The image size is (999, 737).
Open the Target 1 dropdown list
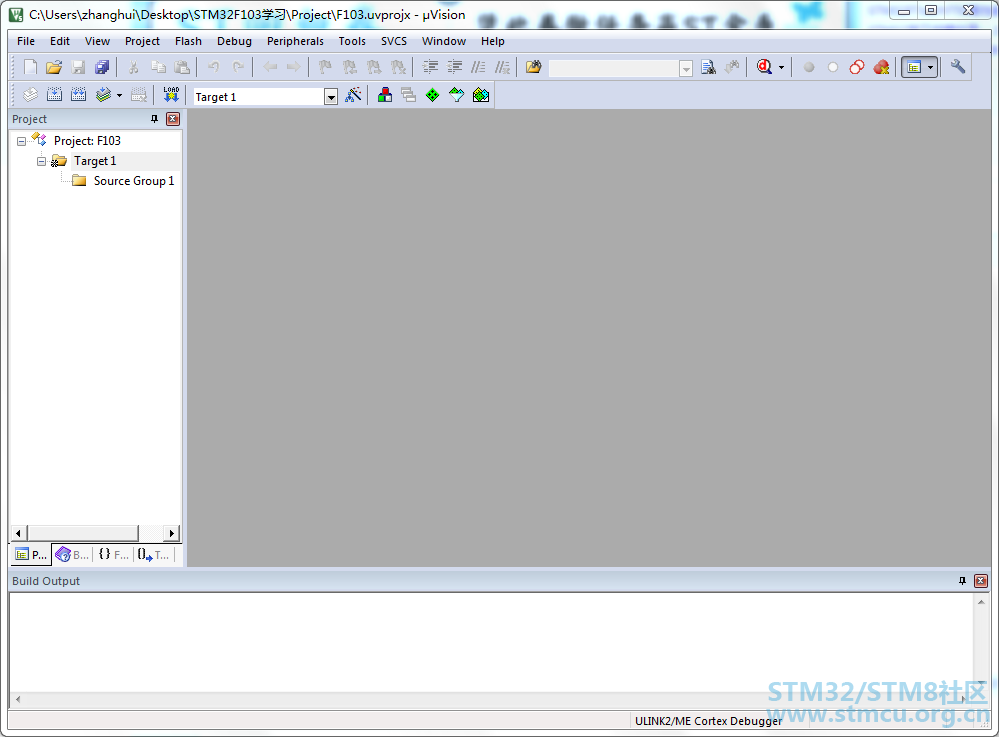click(331, 97)
